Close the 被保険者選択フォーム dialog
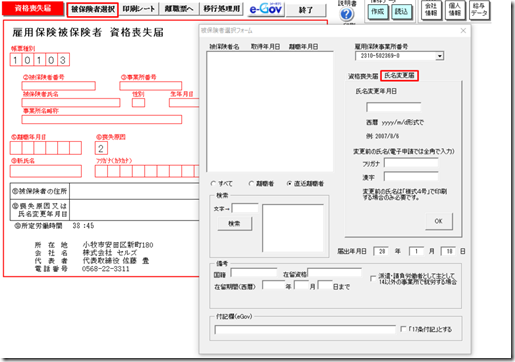The width and height of the screenshot is (515, 362). pyautogui.click(x=463, y=31)
